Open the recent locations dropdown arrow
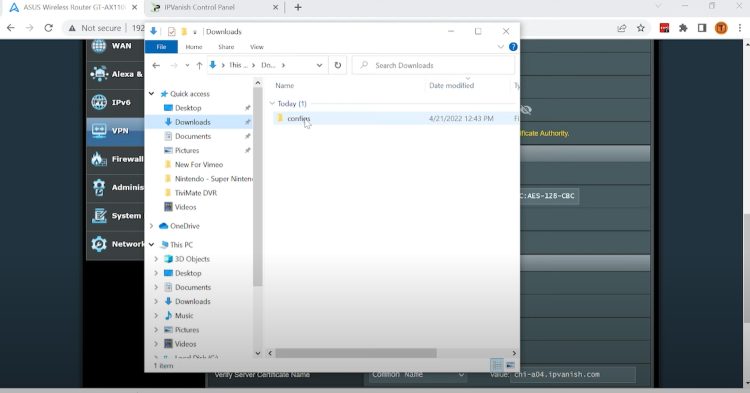 pos(187,66)
